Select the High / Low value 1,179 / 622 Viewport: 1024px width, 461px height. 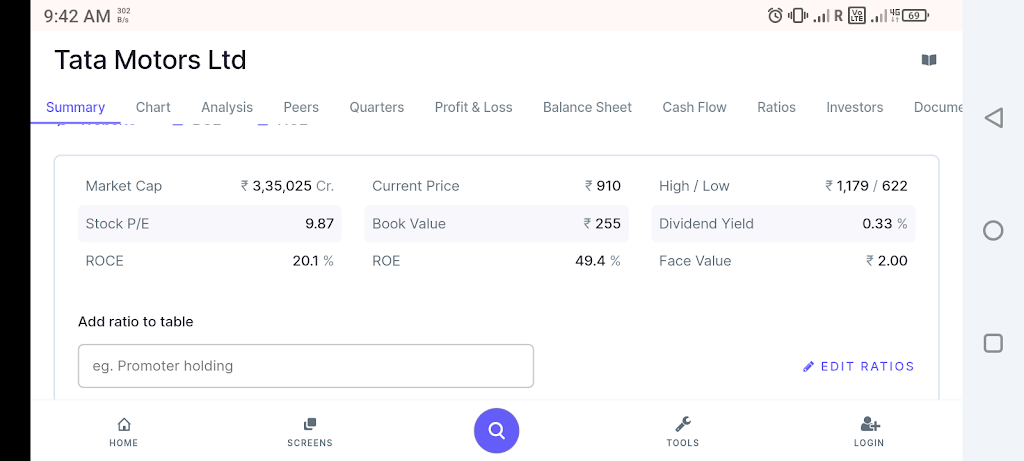tap(866, 186)
